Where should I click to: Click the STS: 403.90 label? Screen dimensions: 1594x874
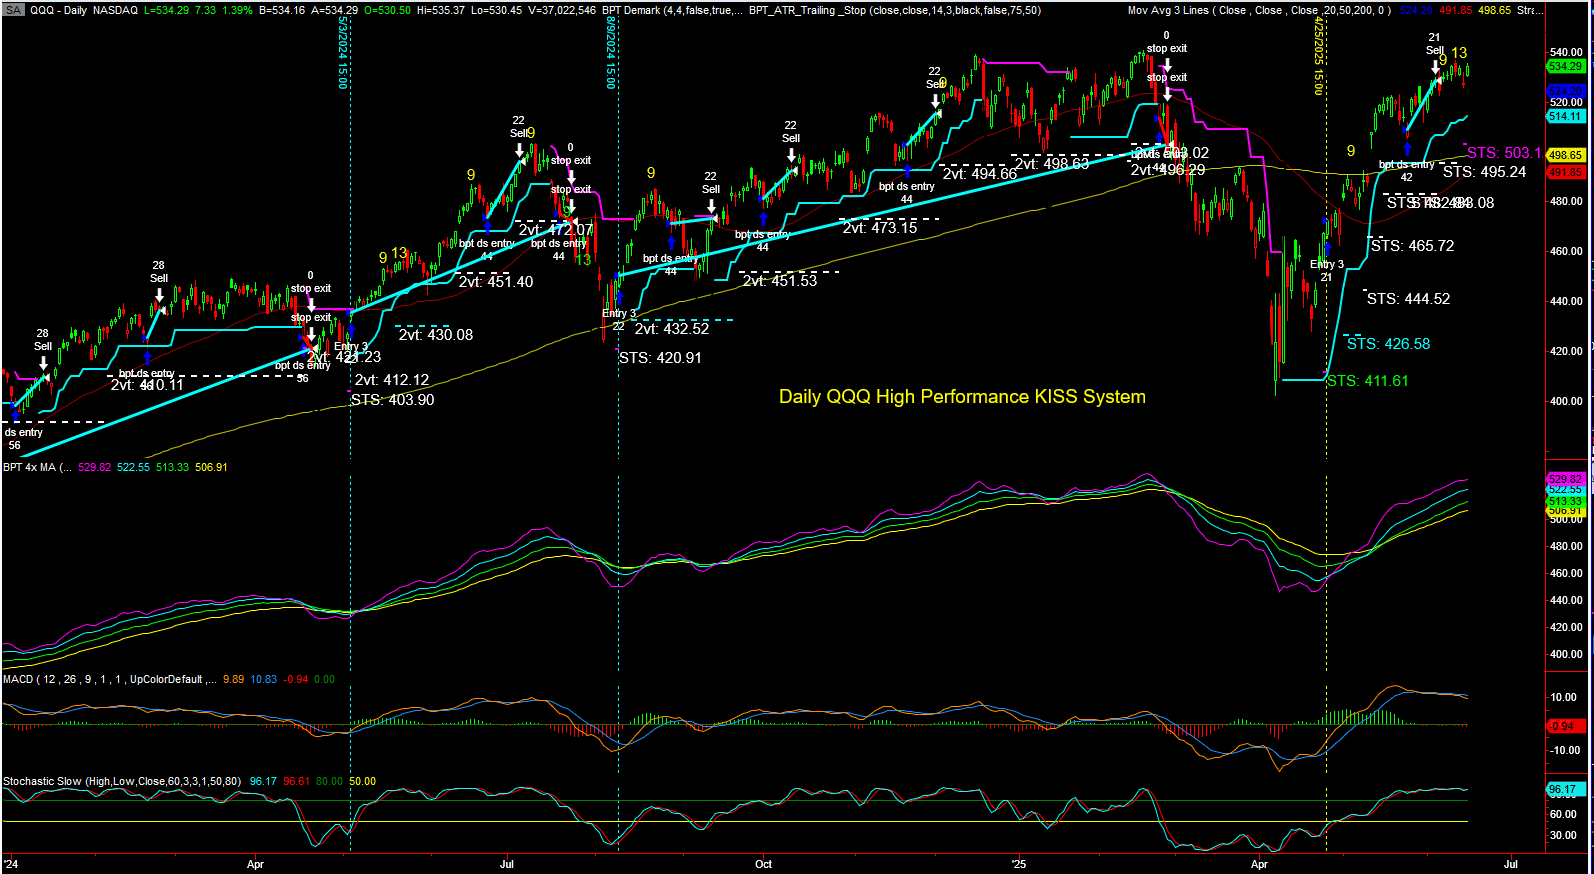392,400
